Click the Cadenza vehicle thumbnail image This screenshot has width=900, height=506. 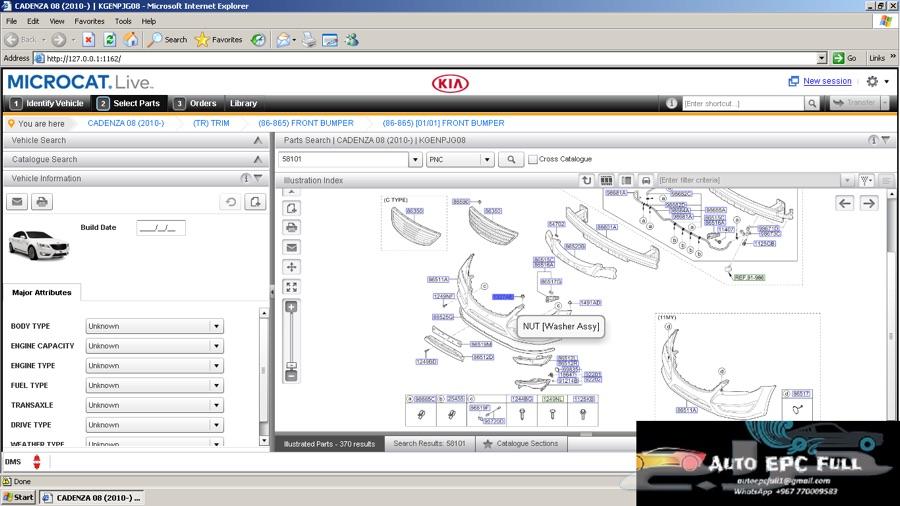click(x=38, y=245)
